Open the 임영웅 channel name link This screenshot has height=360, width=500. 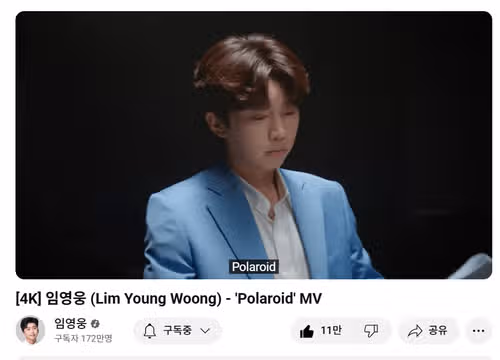tap(70, 323)
